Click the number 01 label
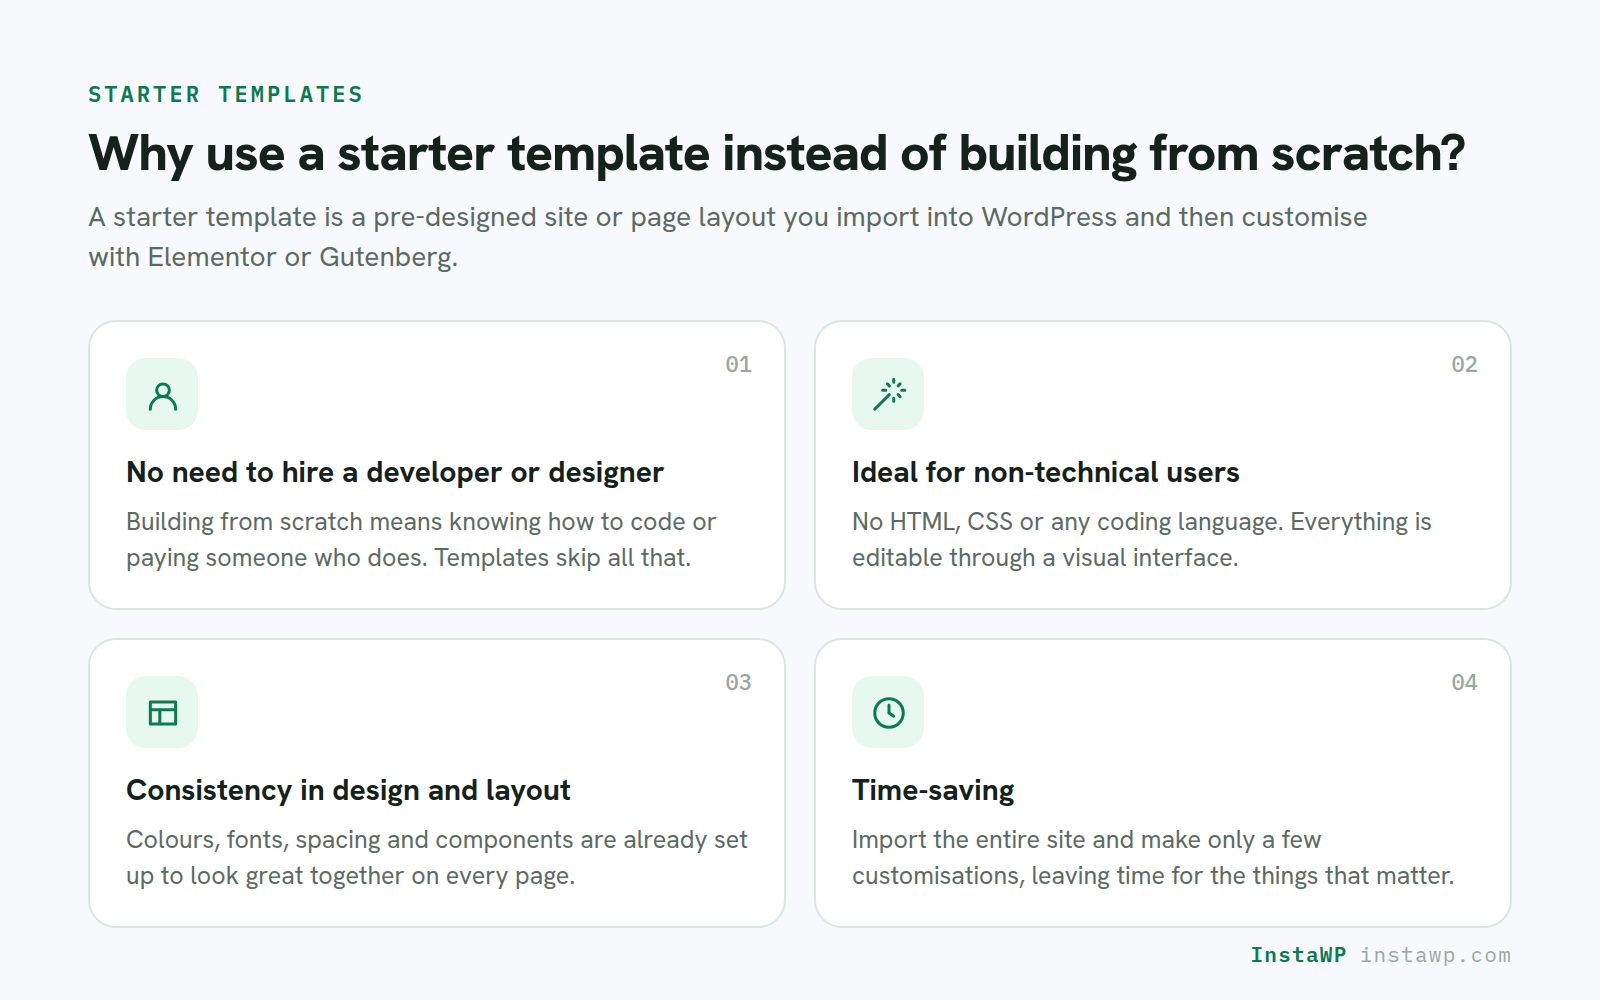The image size is (1600, 1000). coord(738,365)
